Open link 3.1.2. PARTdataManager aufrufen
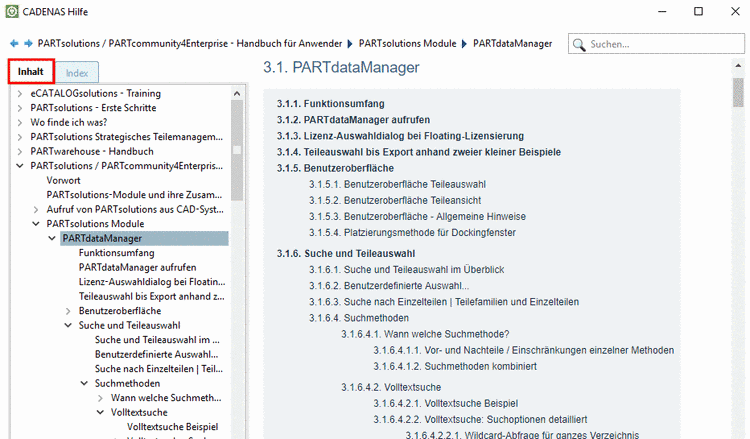 click(x=353, y=120)
